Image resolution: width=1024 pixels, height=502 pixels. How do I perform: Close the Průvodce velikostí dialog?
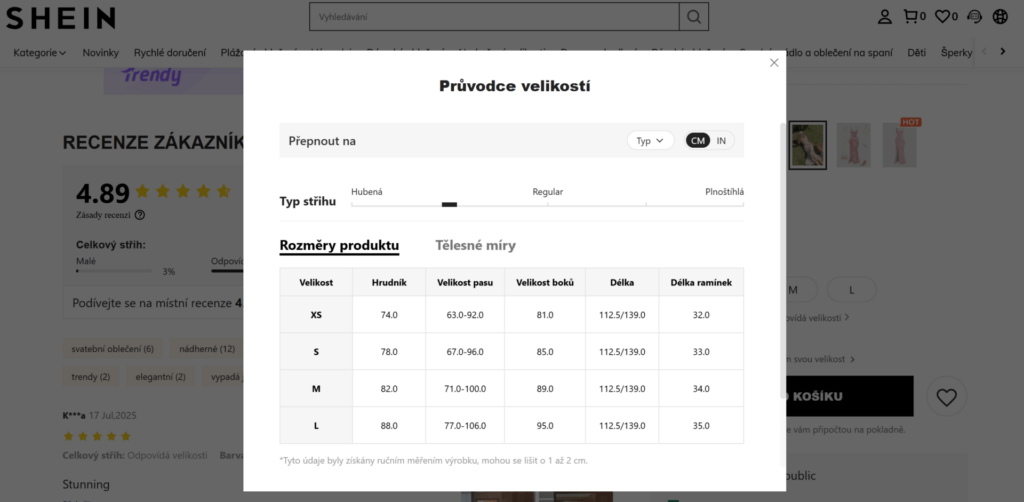click(774, 63)
